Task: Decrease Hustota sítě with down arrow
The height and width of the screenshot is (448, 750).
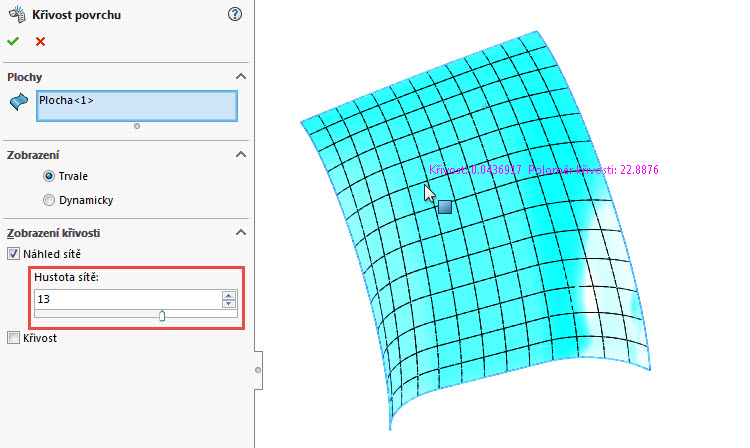Action: (229, 304)
